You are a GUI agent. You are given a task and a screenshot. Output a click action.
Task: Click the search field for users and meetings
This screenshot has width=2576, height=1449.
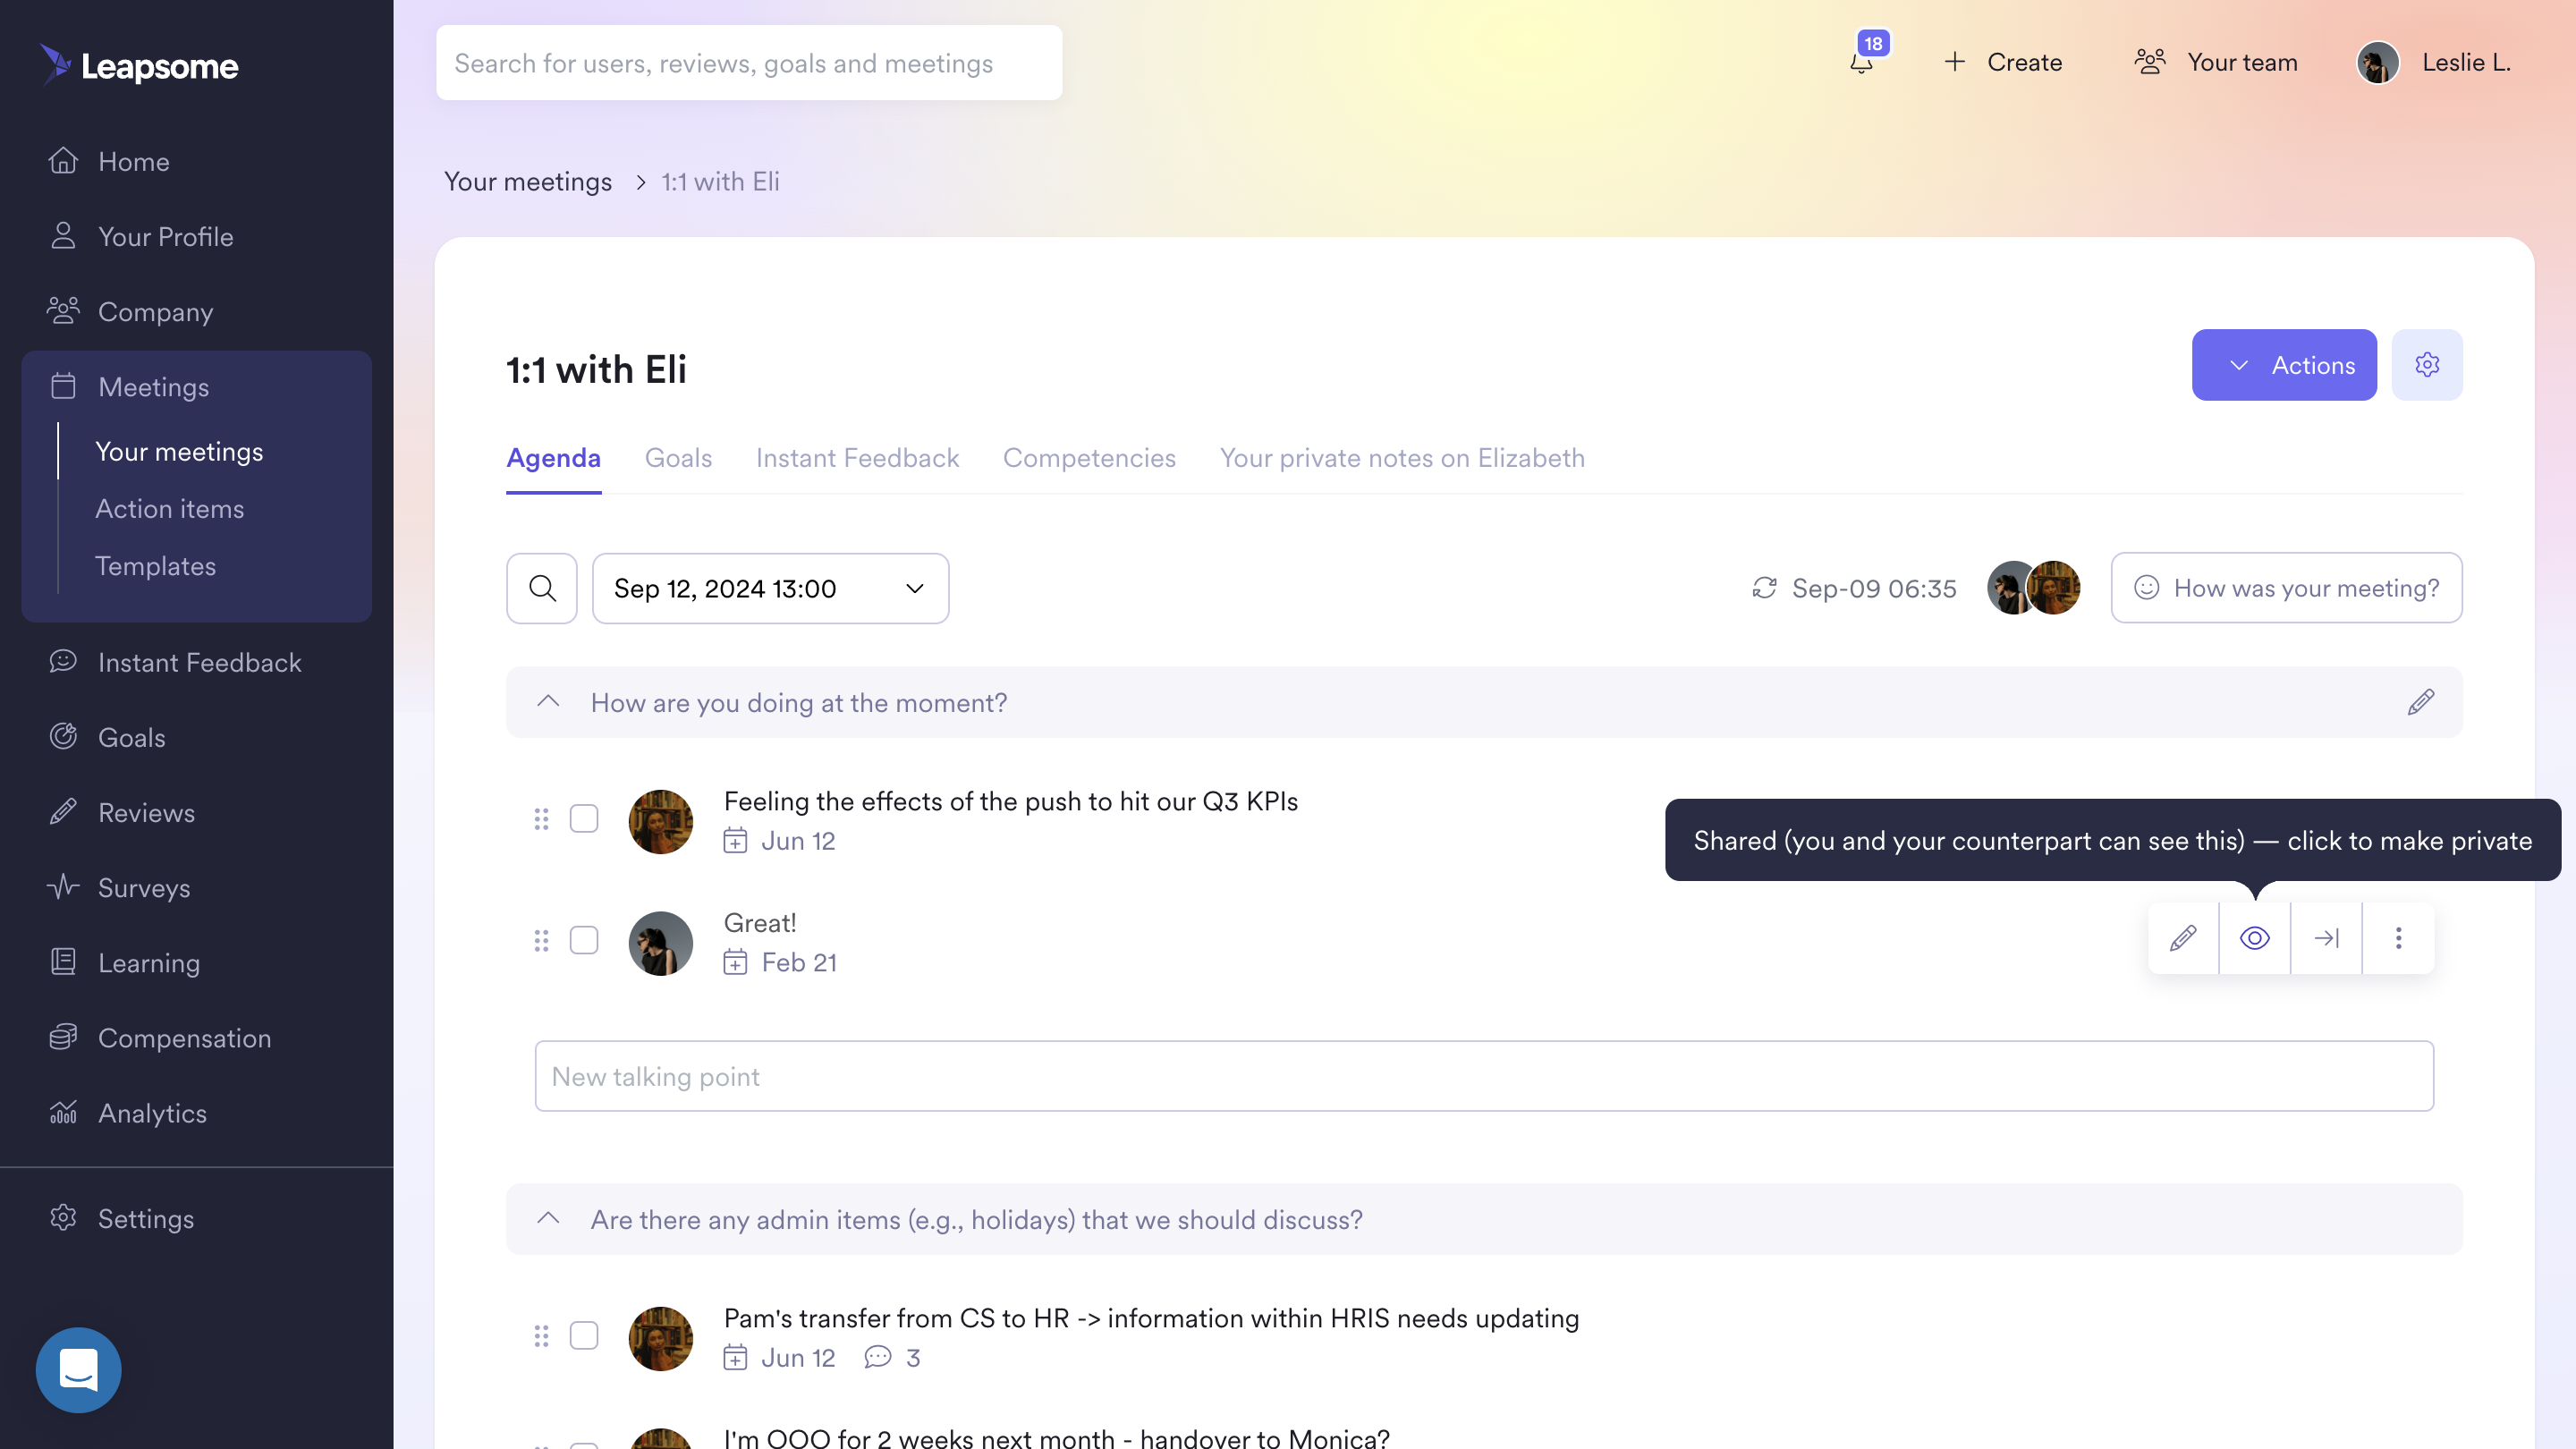click(x=749, y=63)
